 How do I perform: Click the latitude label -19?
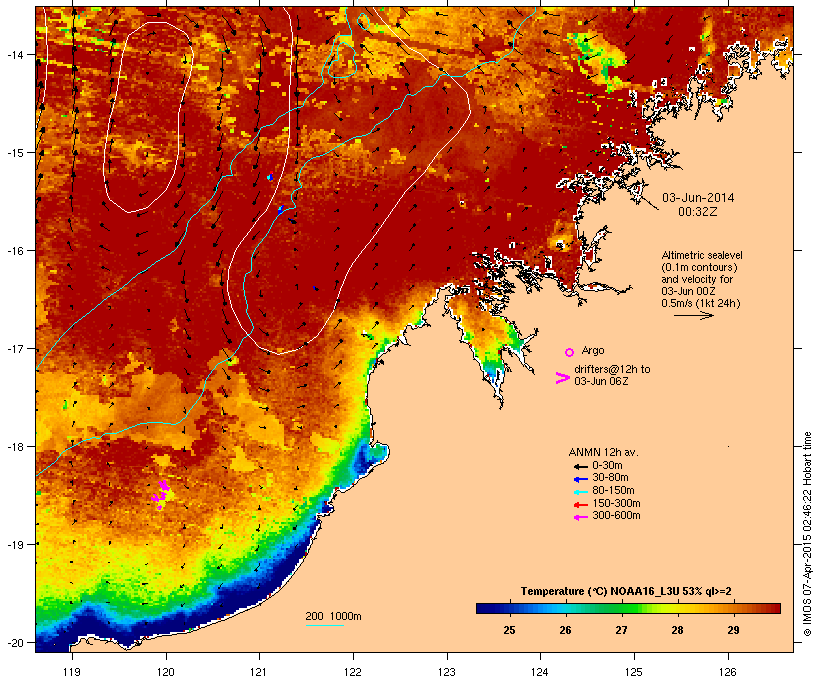click(14, 545)
